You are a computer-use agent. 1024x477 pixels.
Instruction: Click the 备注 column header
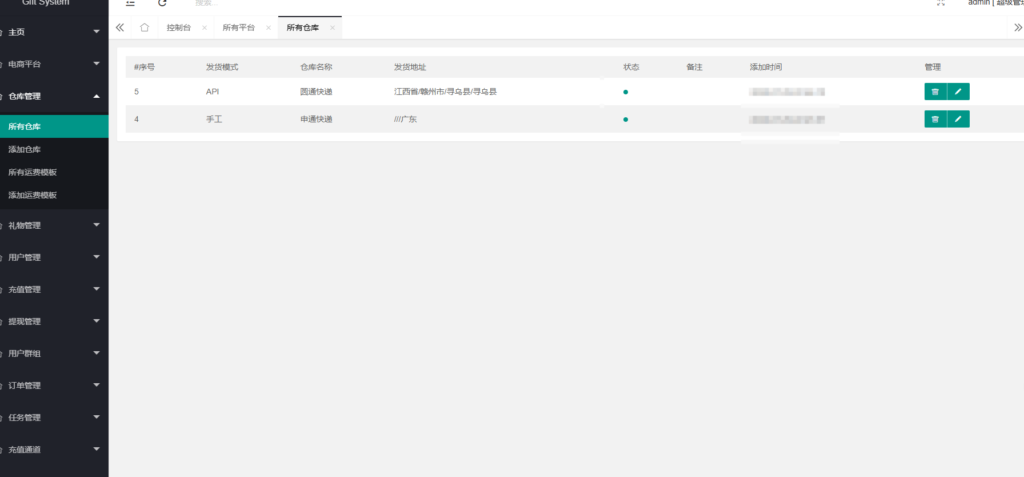pyautogui.click(x=694, y=67)
